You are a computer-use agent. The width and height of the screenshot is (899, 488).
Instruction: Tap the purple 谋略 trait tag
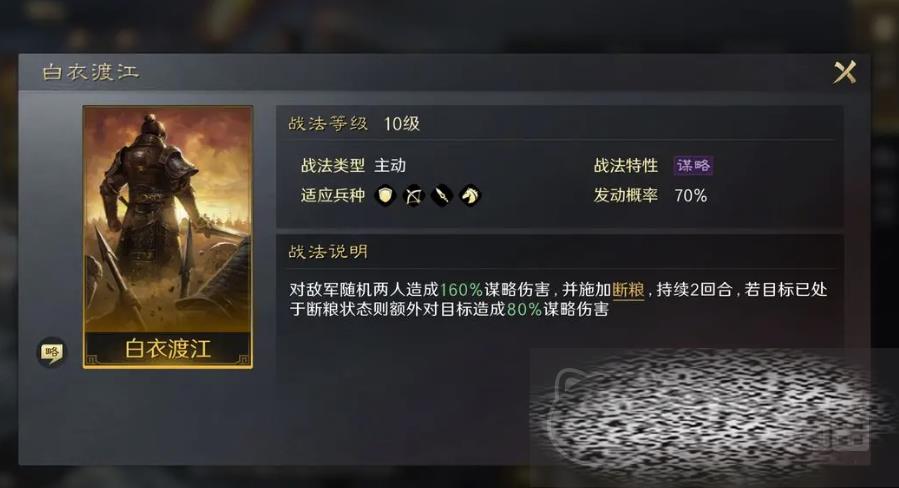click(693, 166)
